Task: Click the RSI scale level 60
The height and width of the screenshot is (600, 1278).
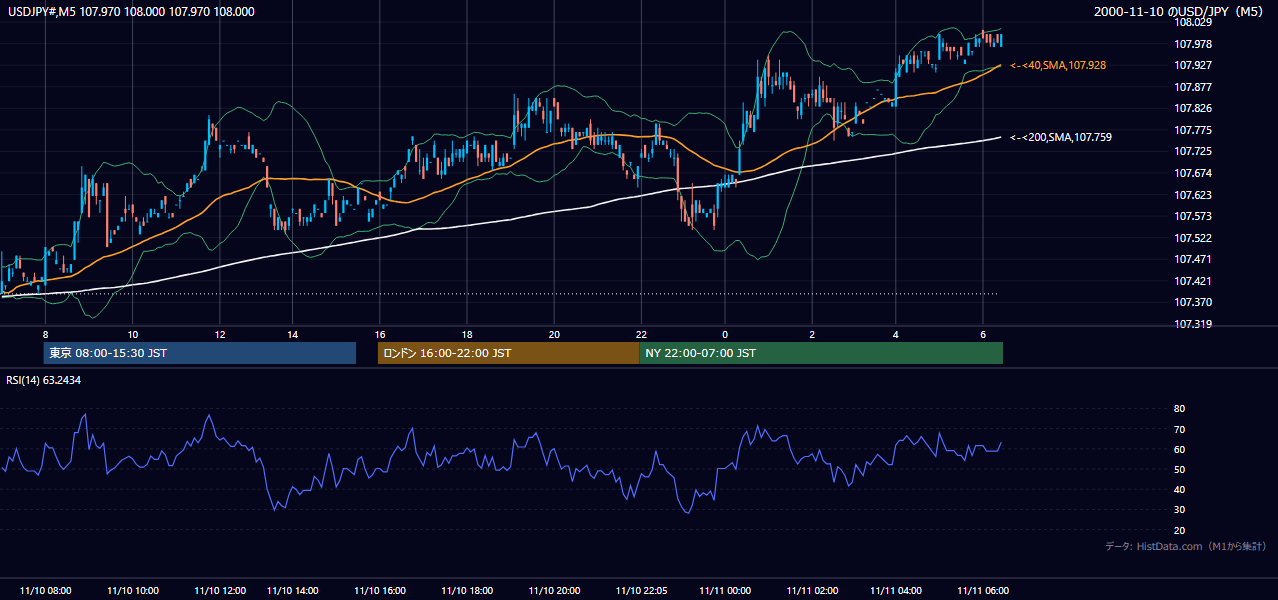Action: 1180,449
